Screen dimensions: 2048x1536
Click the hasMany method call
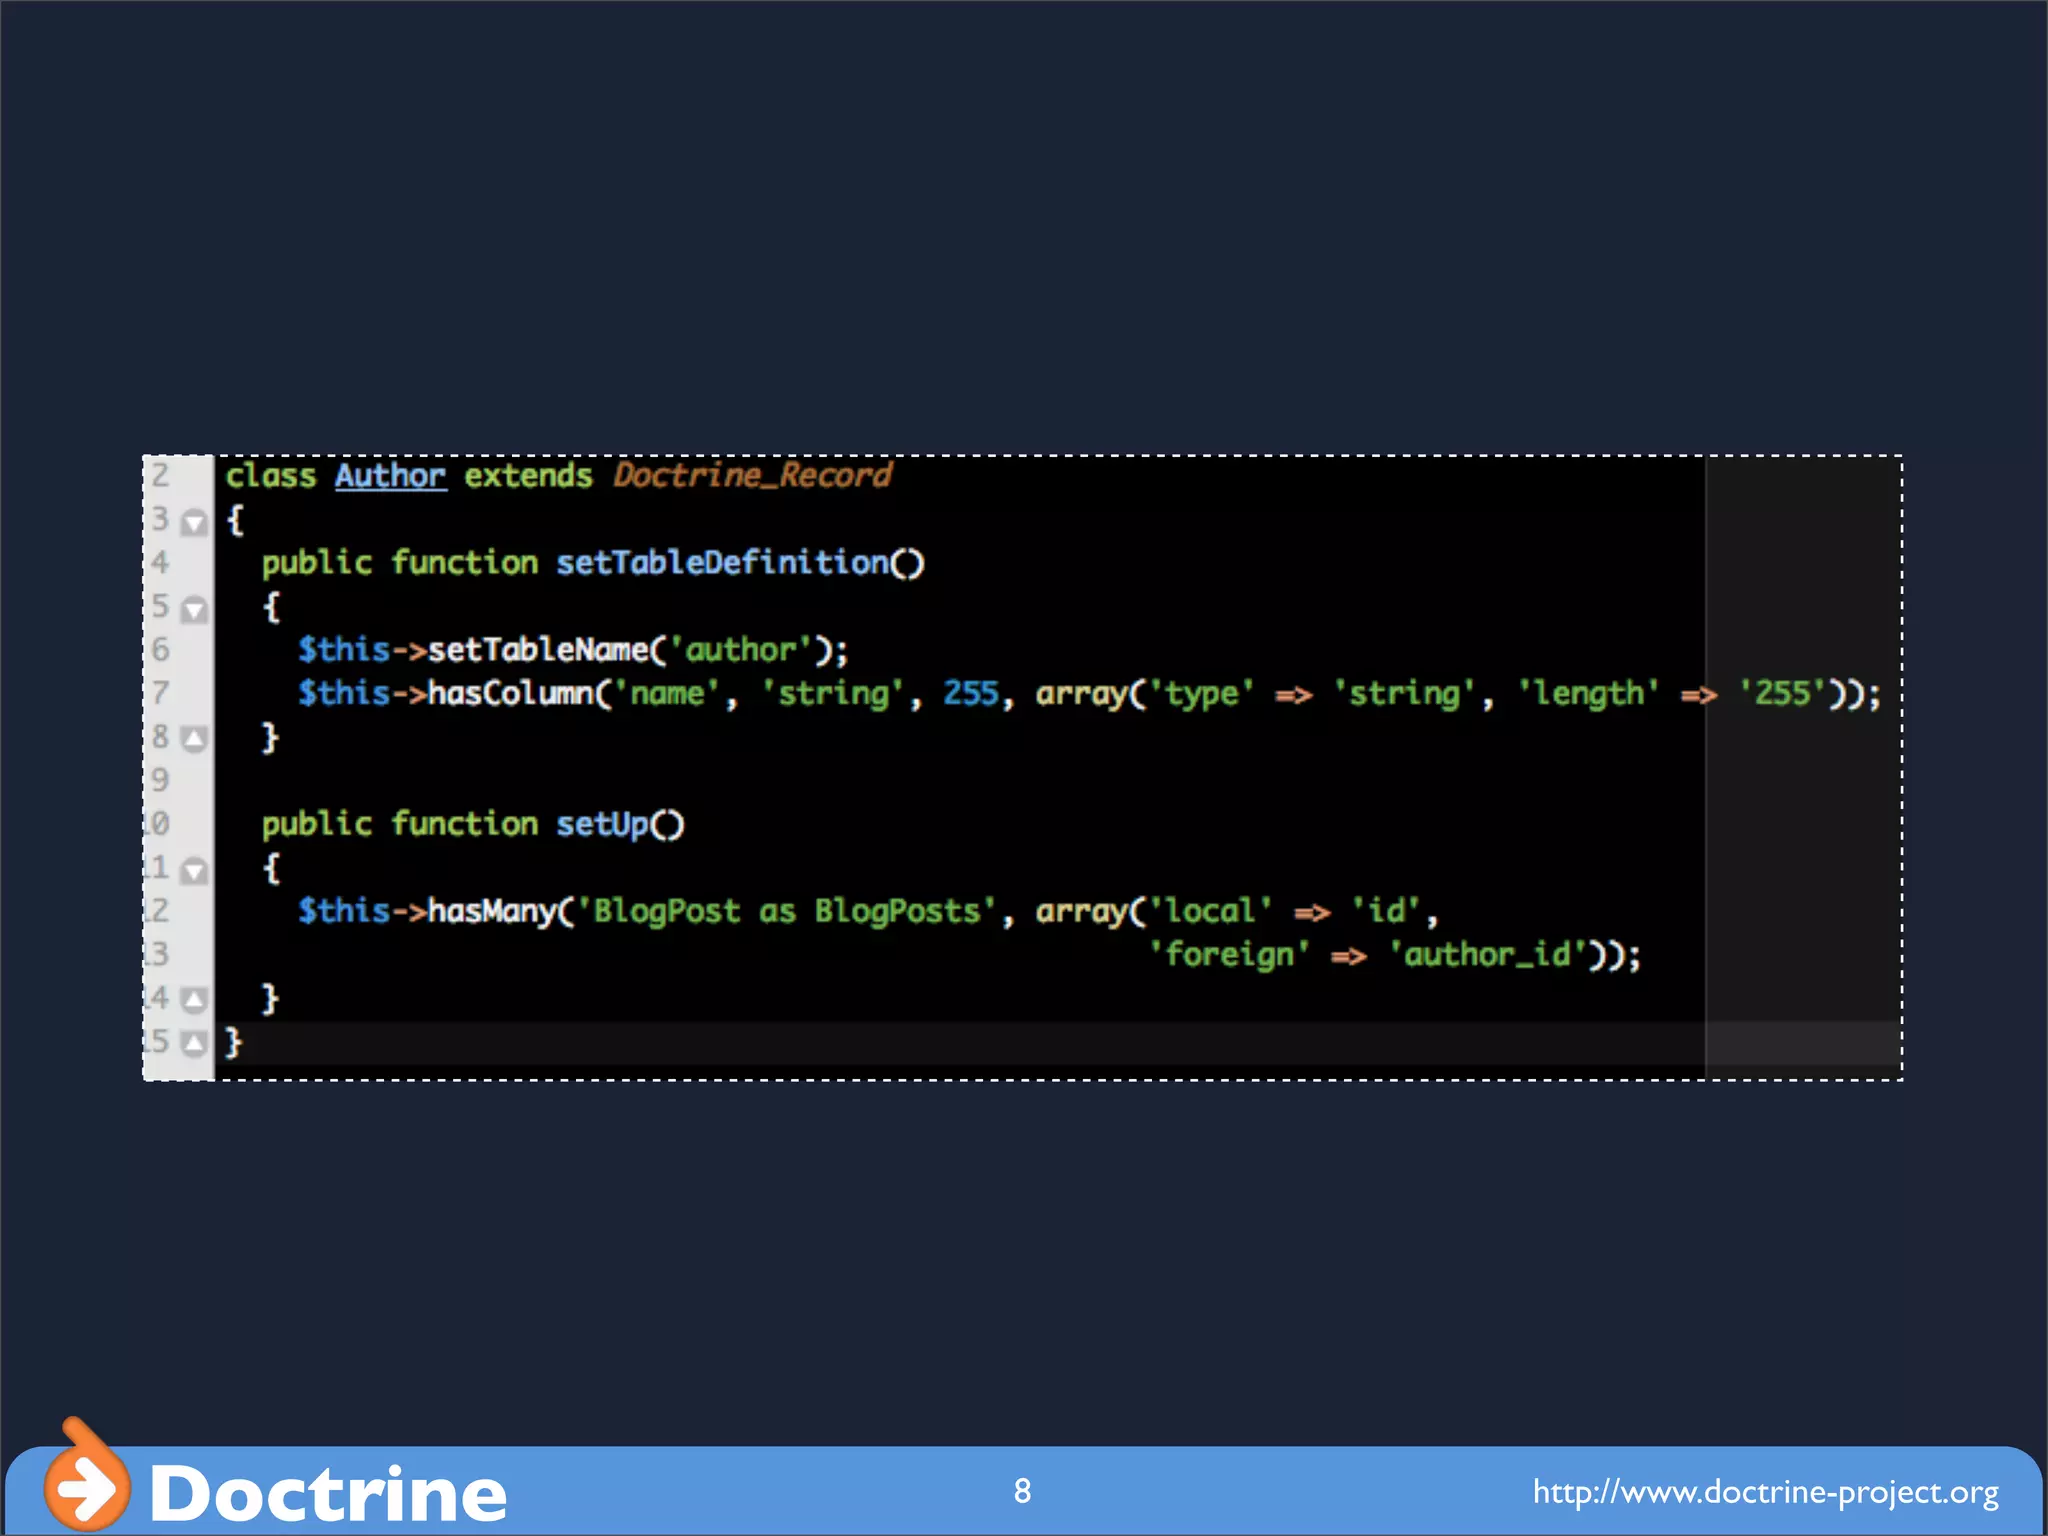click(x=492, y=911)
